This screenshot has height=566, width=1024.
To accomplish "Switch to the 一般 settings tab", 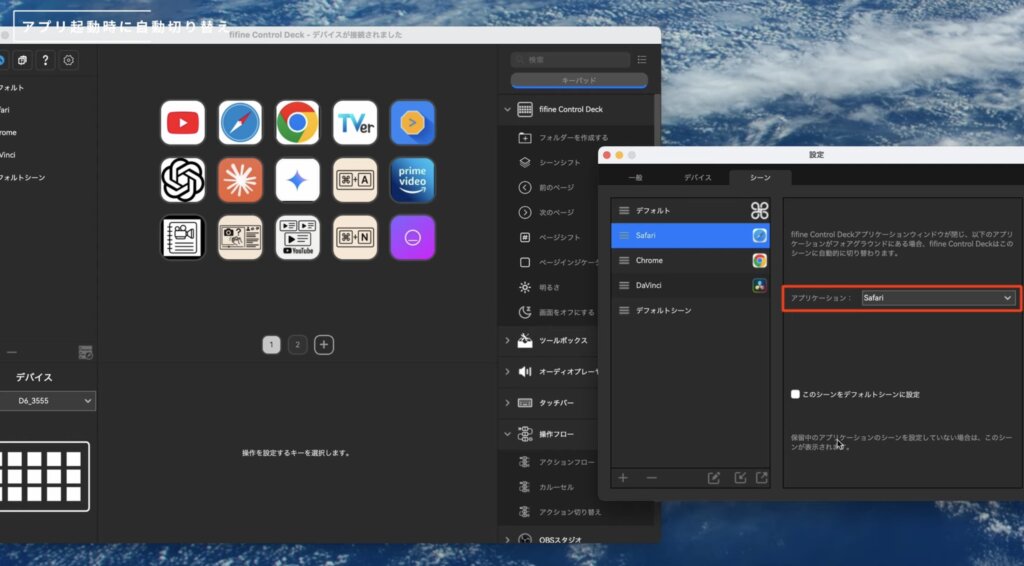I will [x=635, y=177].
